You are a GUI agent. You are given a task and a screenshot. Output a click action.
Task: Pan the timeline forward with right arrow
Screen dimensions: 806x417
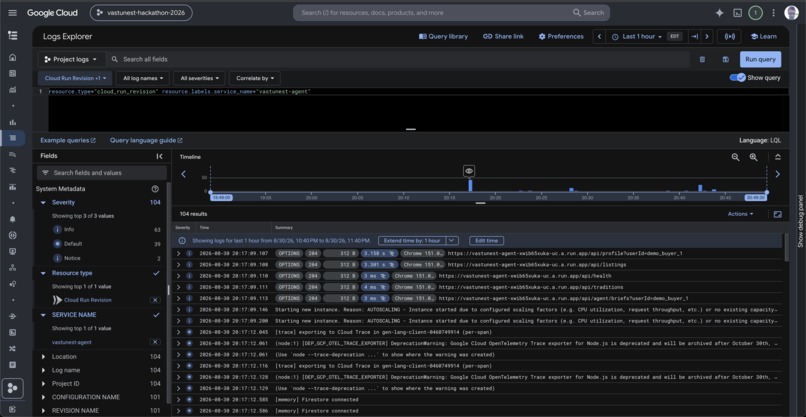click(x=778, y=174)
